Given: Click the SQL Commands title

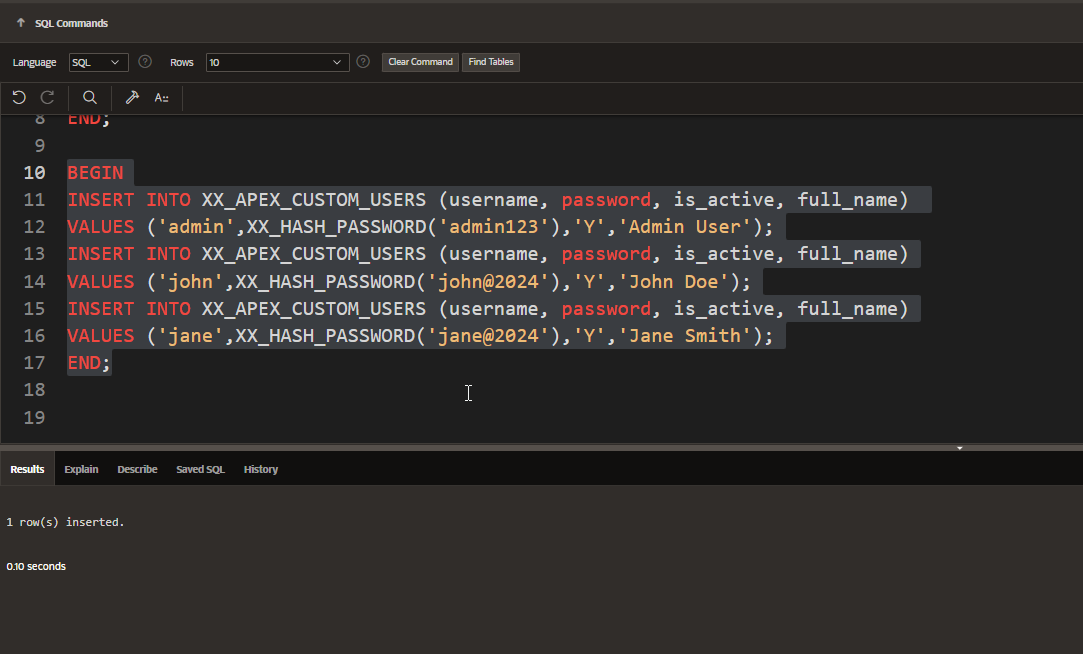Looking at the screenshot, I should tap(71, 23).
